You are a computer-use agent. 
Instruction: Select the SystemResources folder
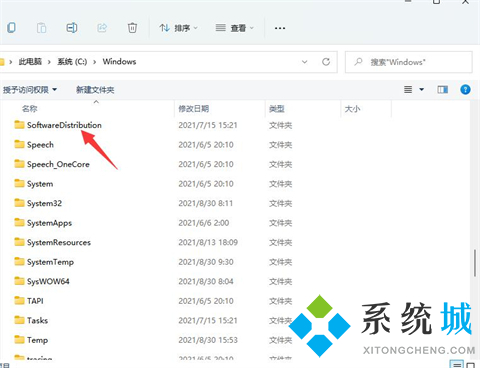coord(59,242)
